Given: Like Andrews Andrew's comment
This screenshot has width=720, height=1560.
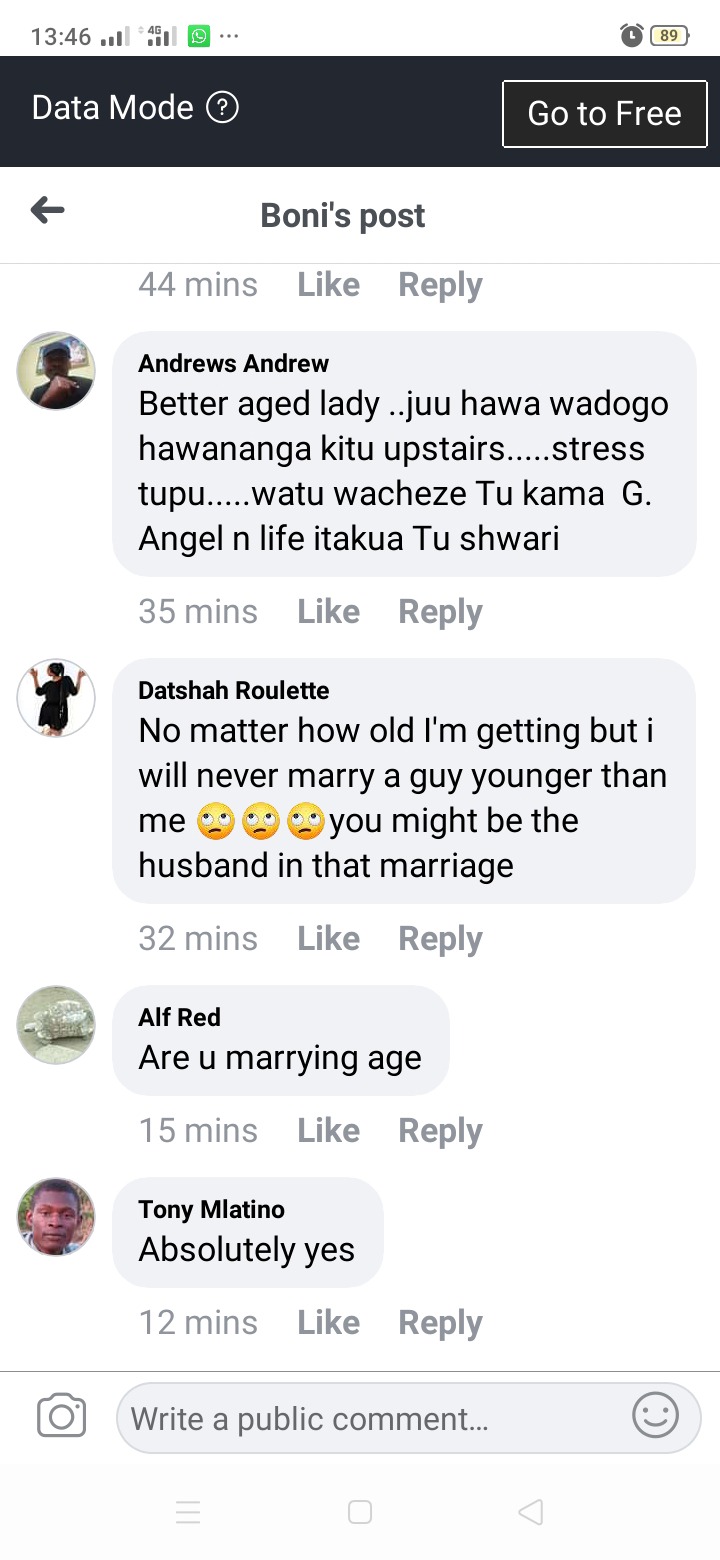Looking at the screenshot, I should 328,611.
